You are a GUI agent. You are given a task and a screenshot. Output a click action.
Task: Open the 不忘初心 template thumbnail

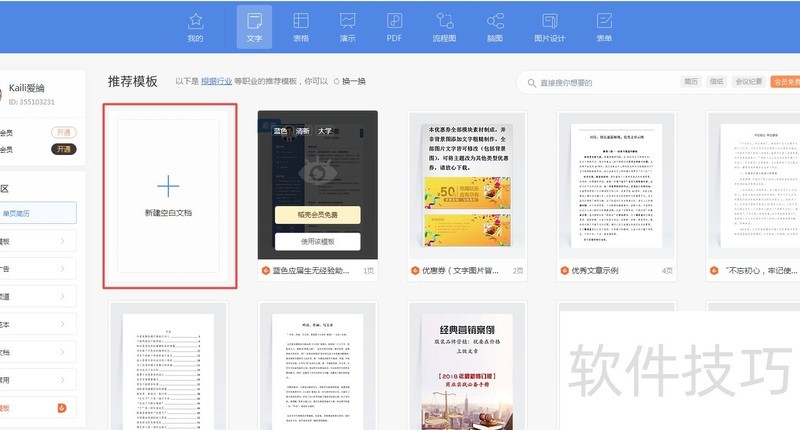click(755, 185)
